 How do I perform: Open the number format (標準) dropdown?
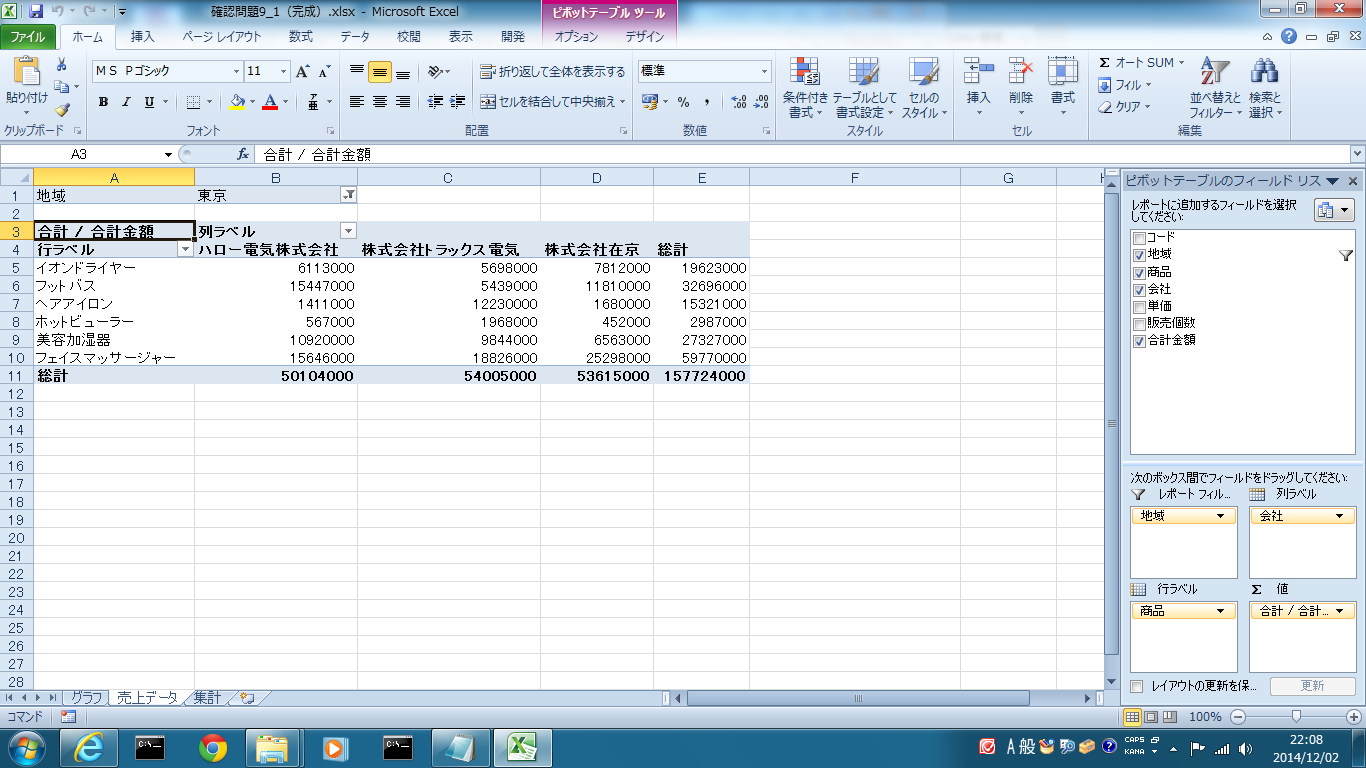[x=765, y=72]
